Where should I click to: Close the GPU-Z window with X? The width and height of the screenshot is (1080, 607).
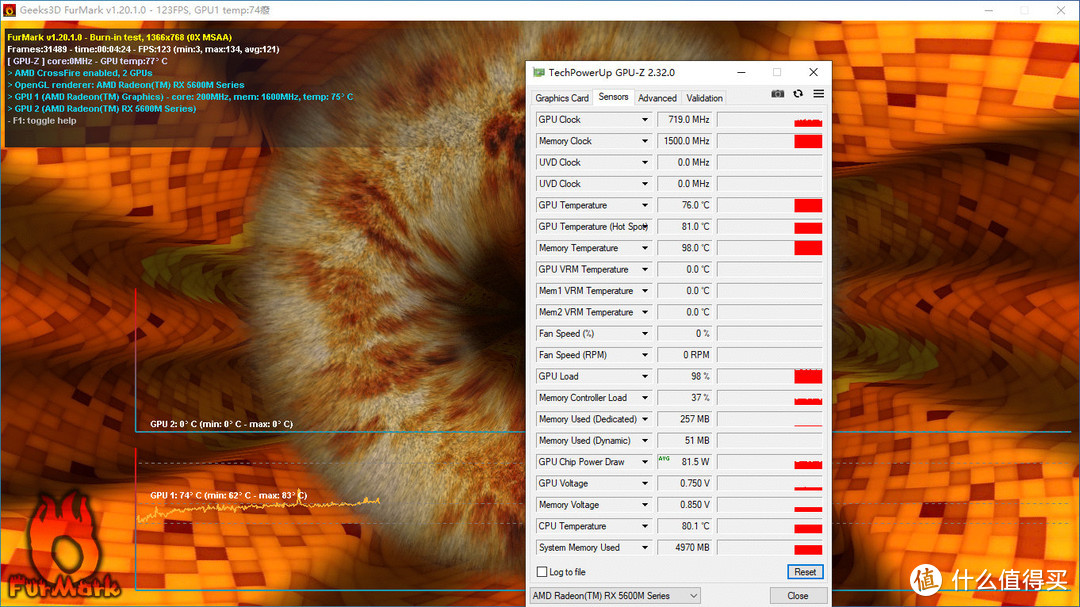coord(813,72)
